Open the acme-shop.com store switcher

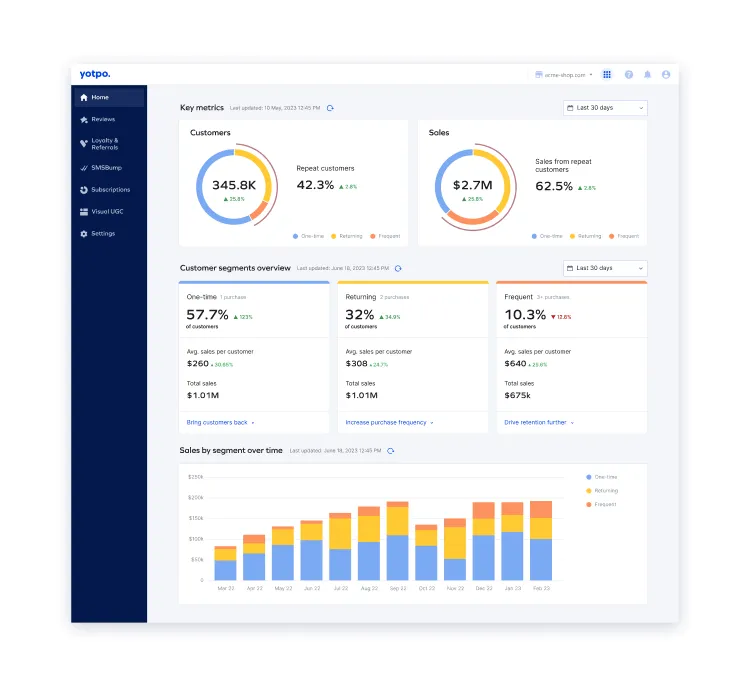564,75
